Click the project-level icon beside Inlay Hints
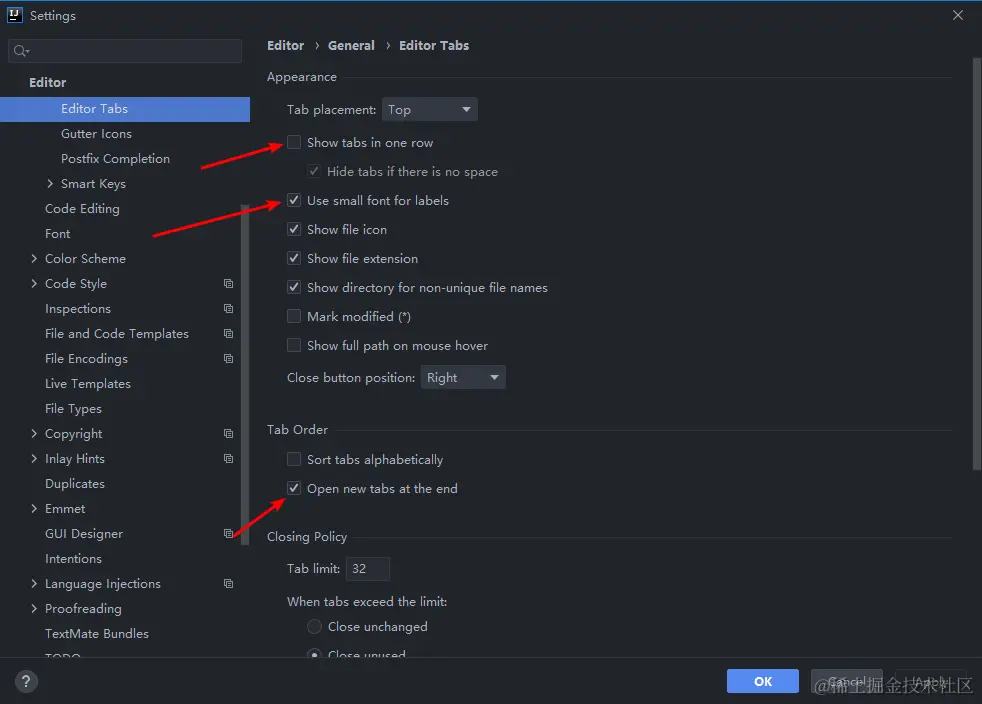The height and width of the screenshot is (704, 982). 229,458
